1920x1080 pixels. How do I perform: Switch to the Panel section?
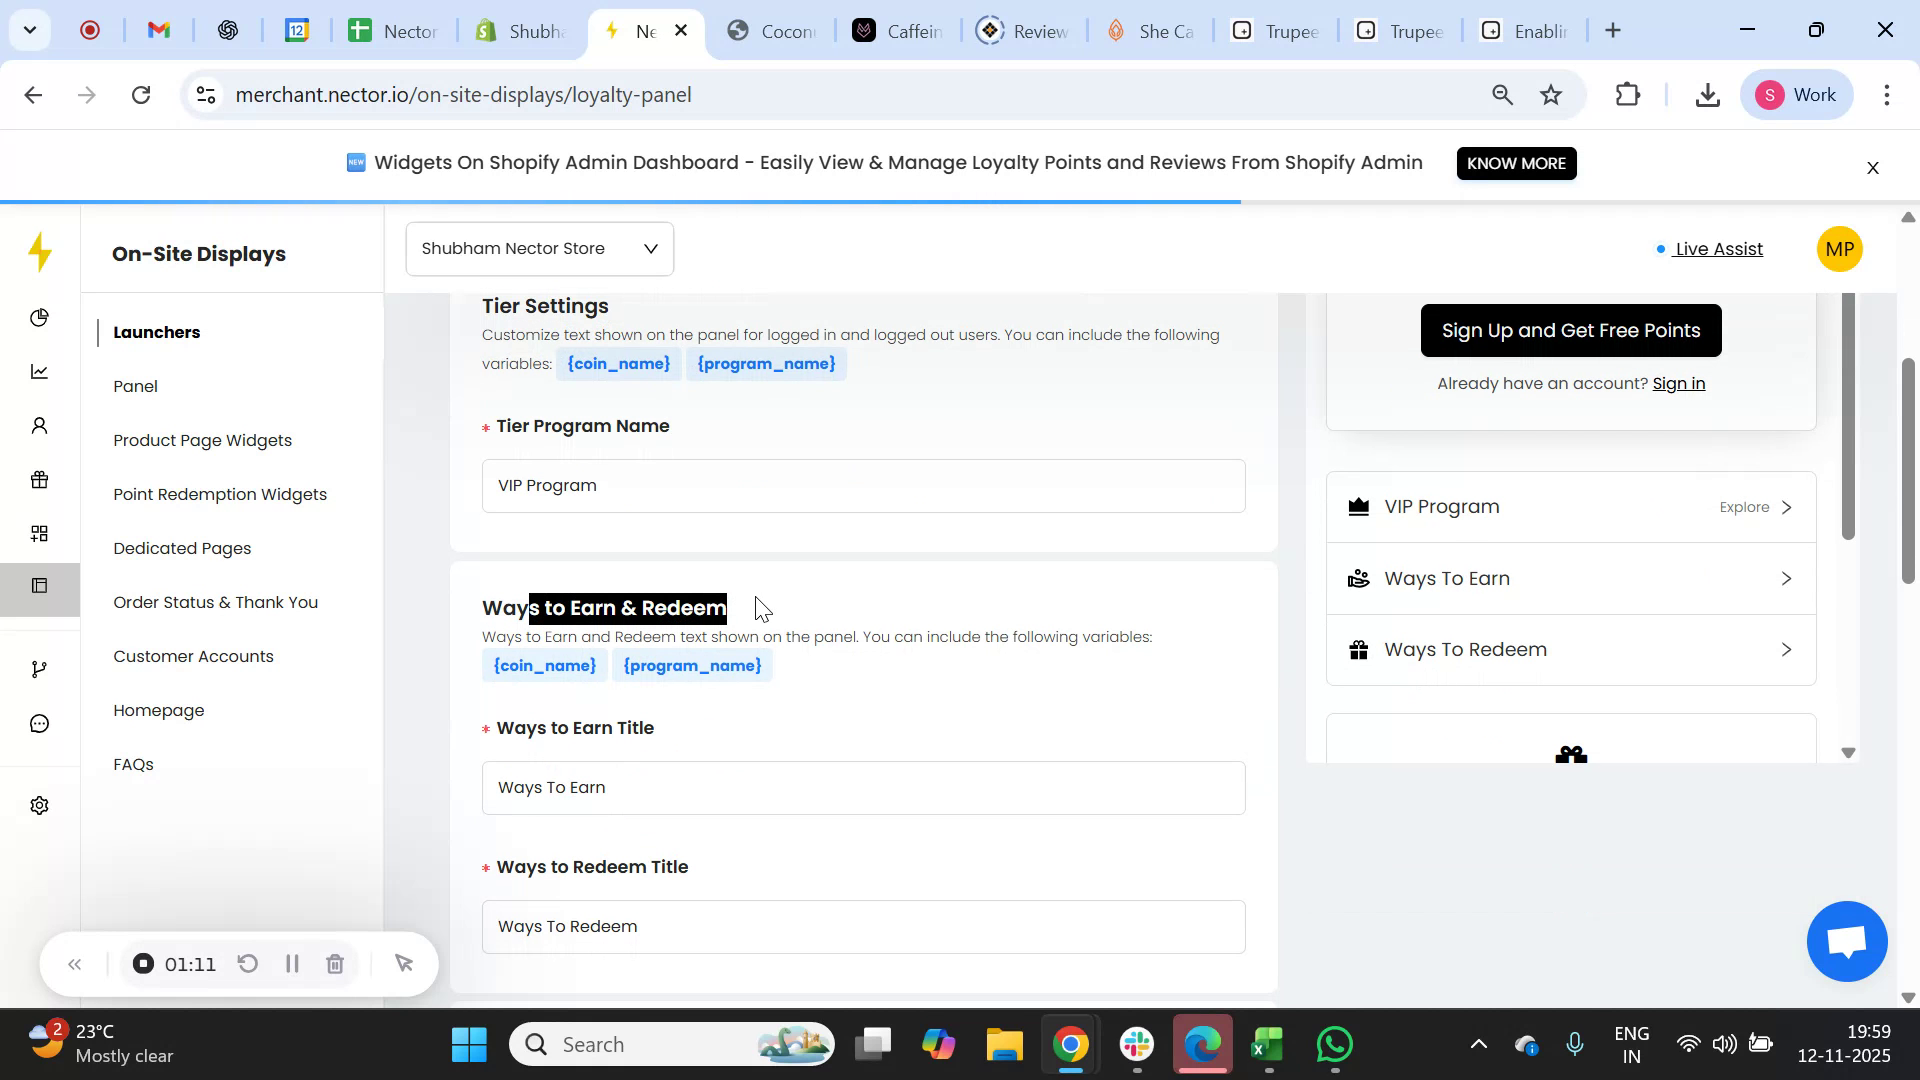click(x=136, y=386)
